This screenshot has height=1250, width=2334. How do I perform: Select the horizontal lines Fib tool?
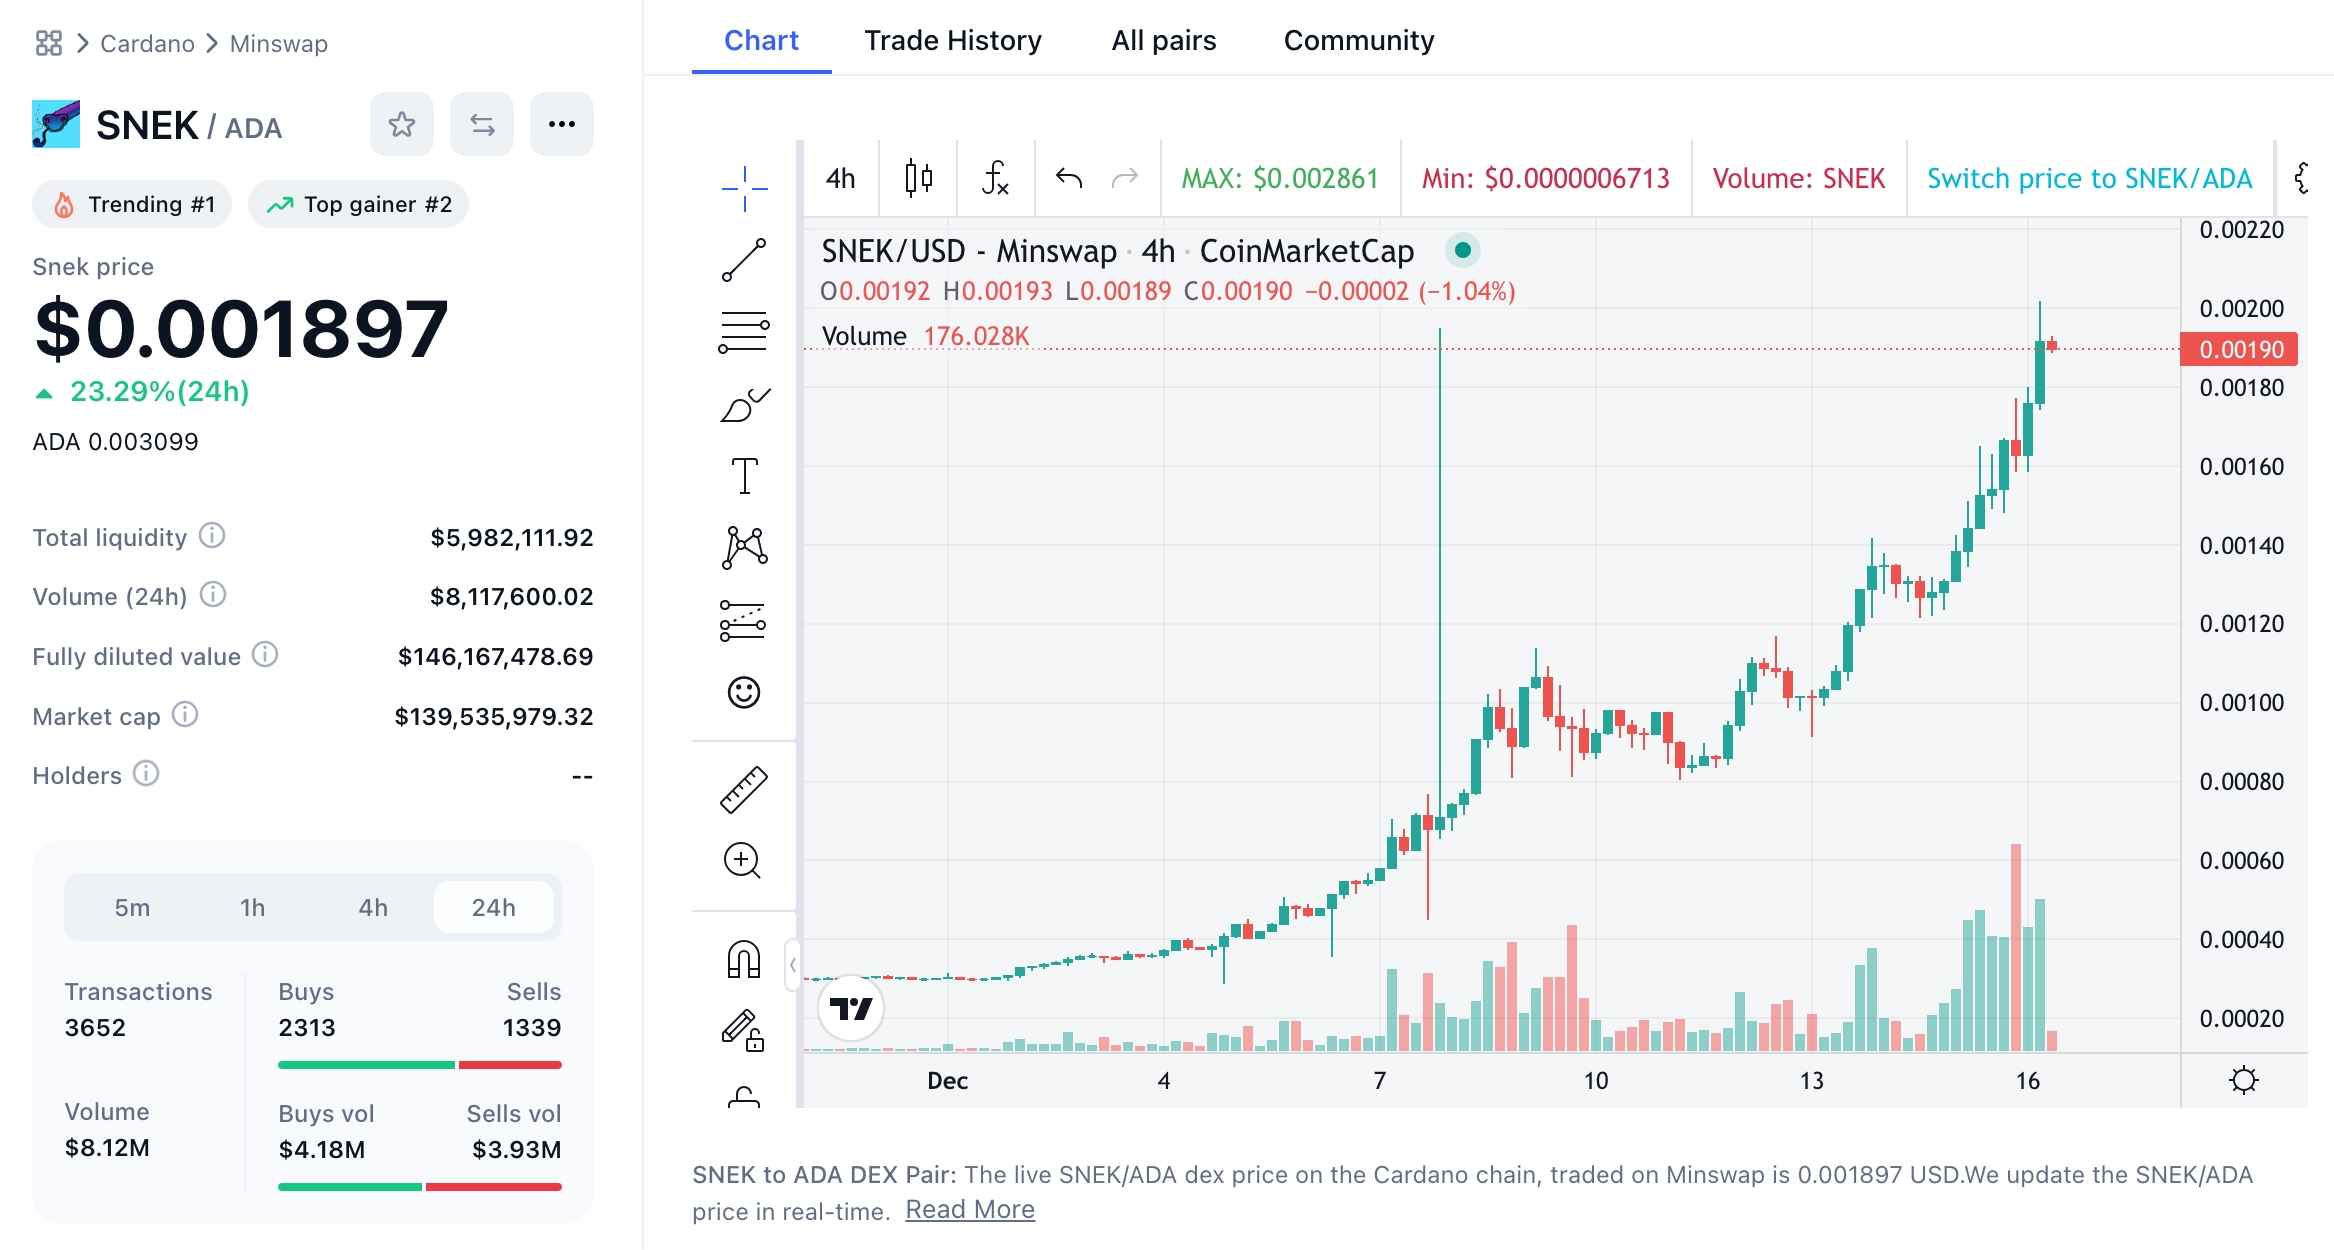[x=745, y=332]
